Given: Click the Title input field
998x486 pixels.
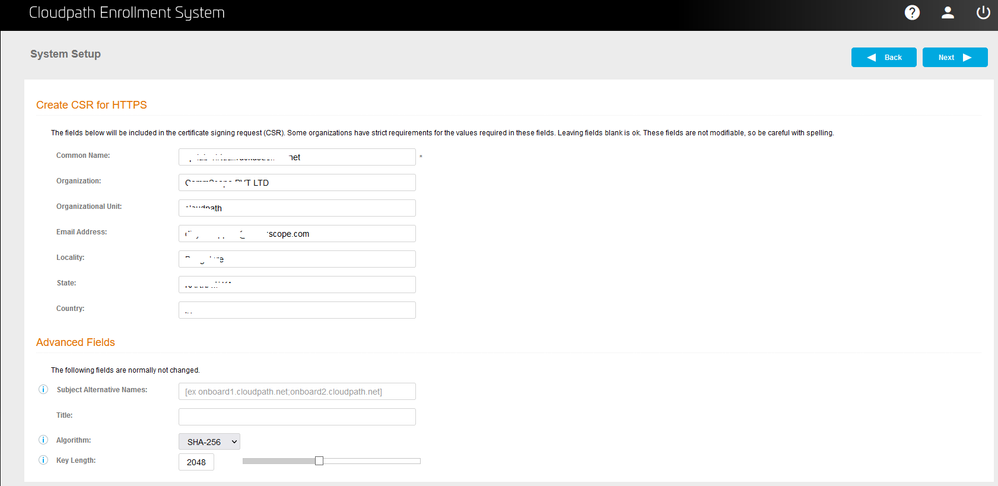Looking at the screenshot, I should 297,416.
